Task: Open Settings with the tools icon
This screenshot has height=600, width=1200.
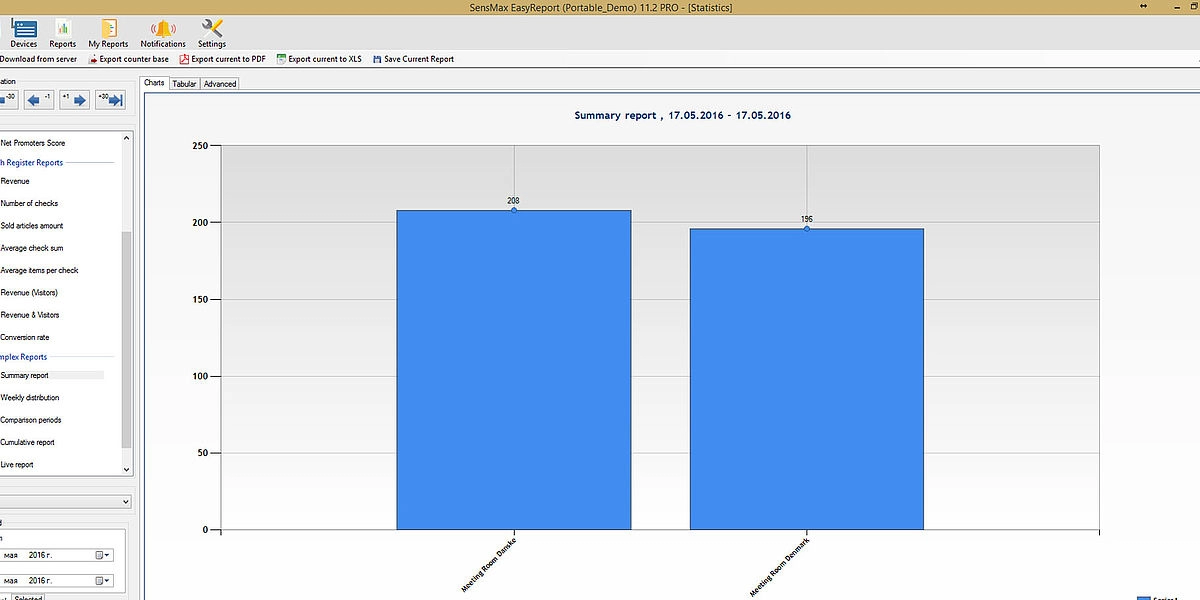Action: click(x=212, y=33)
